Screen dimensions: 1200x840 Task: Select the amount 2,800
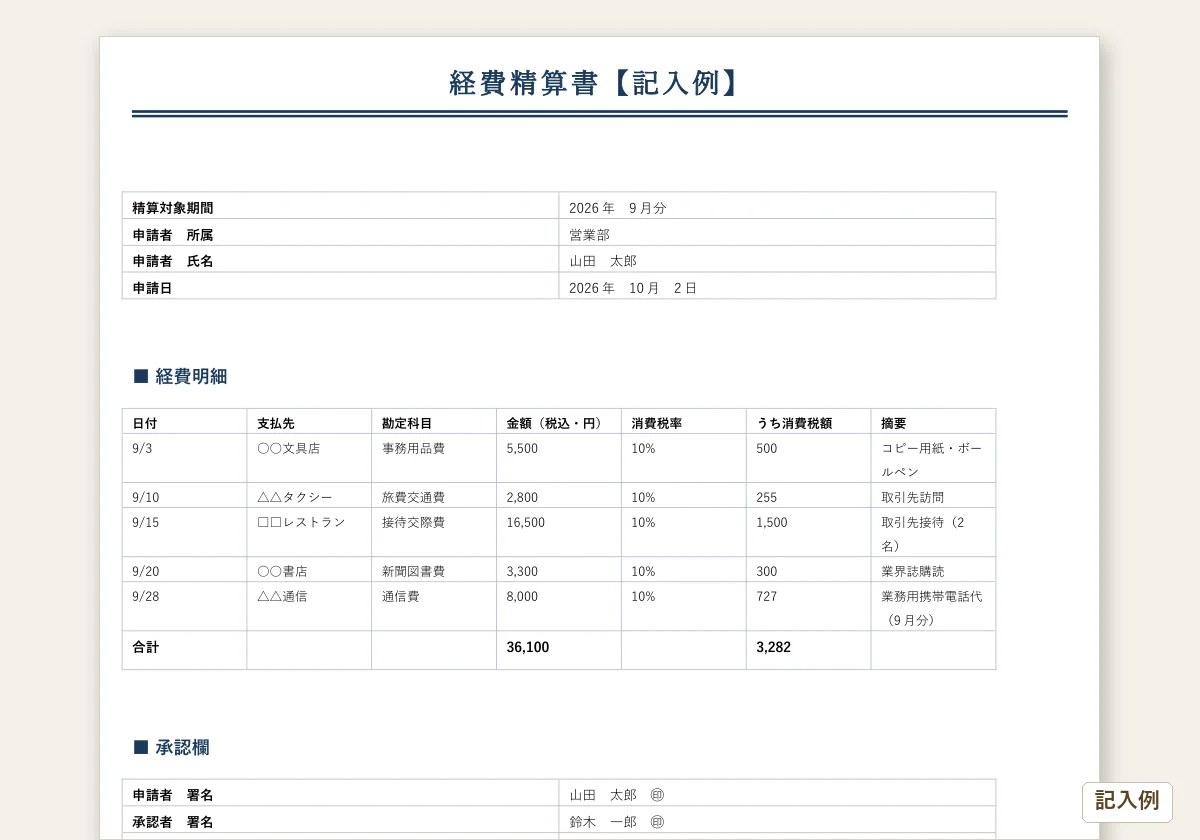(522, 497)
